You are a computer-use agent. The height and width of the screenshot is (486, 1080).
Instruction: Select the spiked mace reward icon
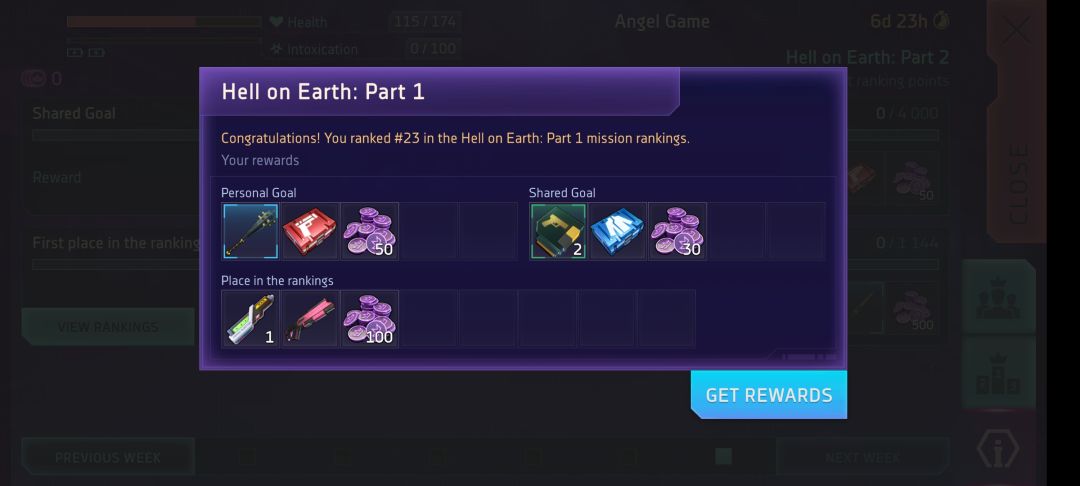(251, 231)
